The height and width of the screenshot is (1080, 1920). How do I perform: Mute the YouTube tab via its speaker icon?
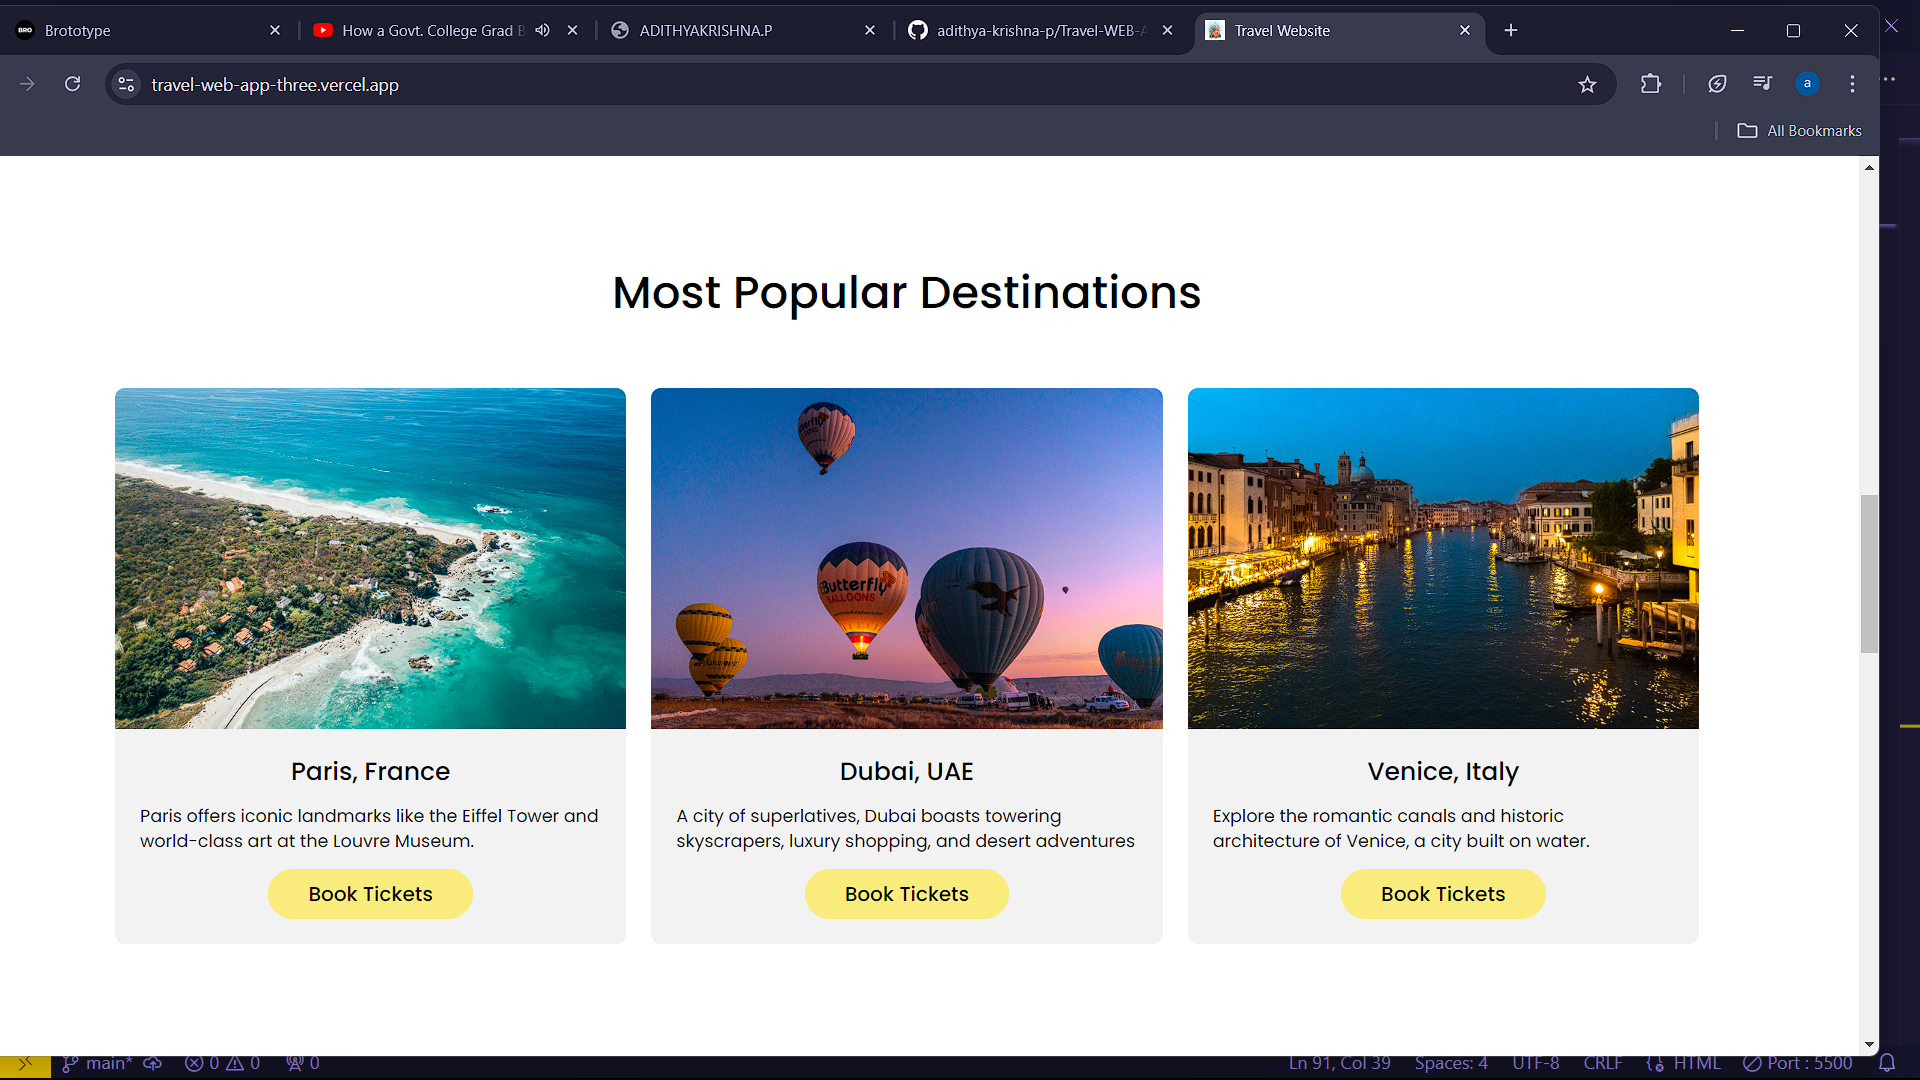click(542, 30)
